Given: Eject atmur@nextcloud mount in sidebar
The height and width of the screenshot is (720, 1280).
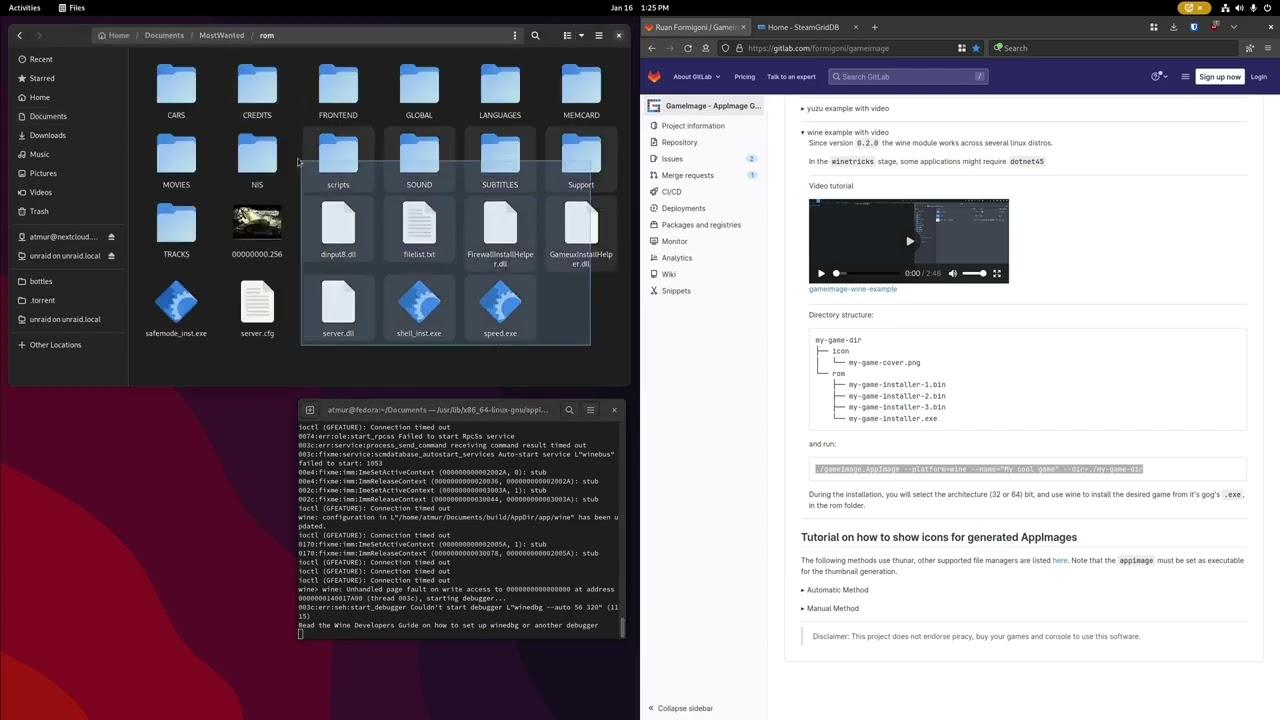Looking at the screenshot, I should pos(111,237).
